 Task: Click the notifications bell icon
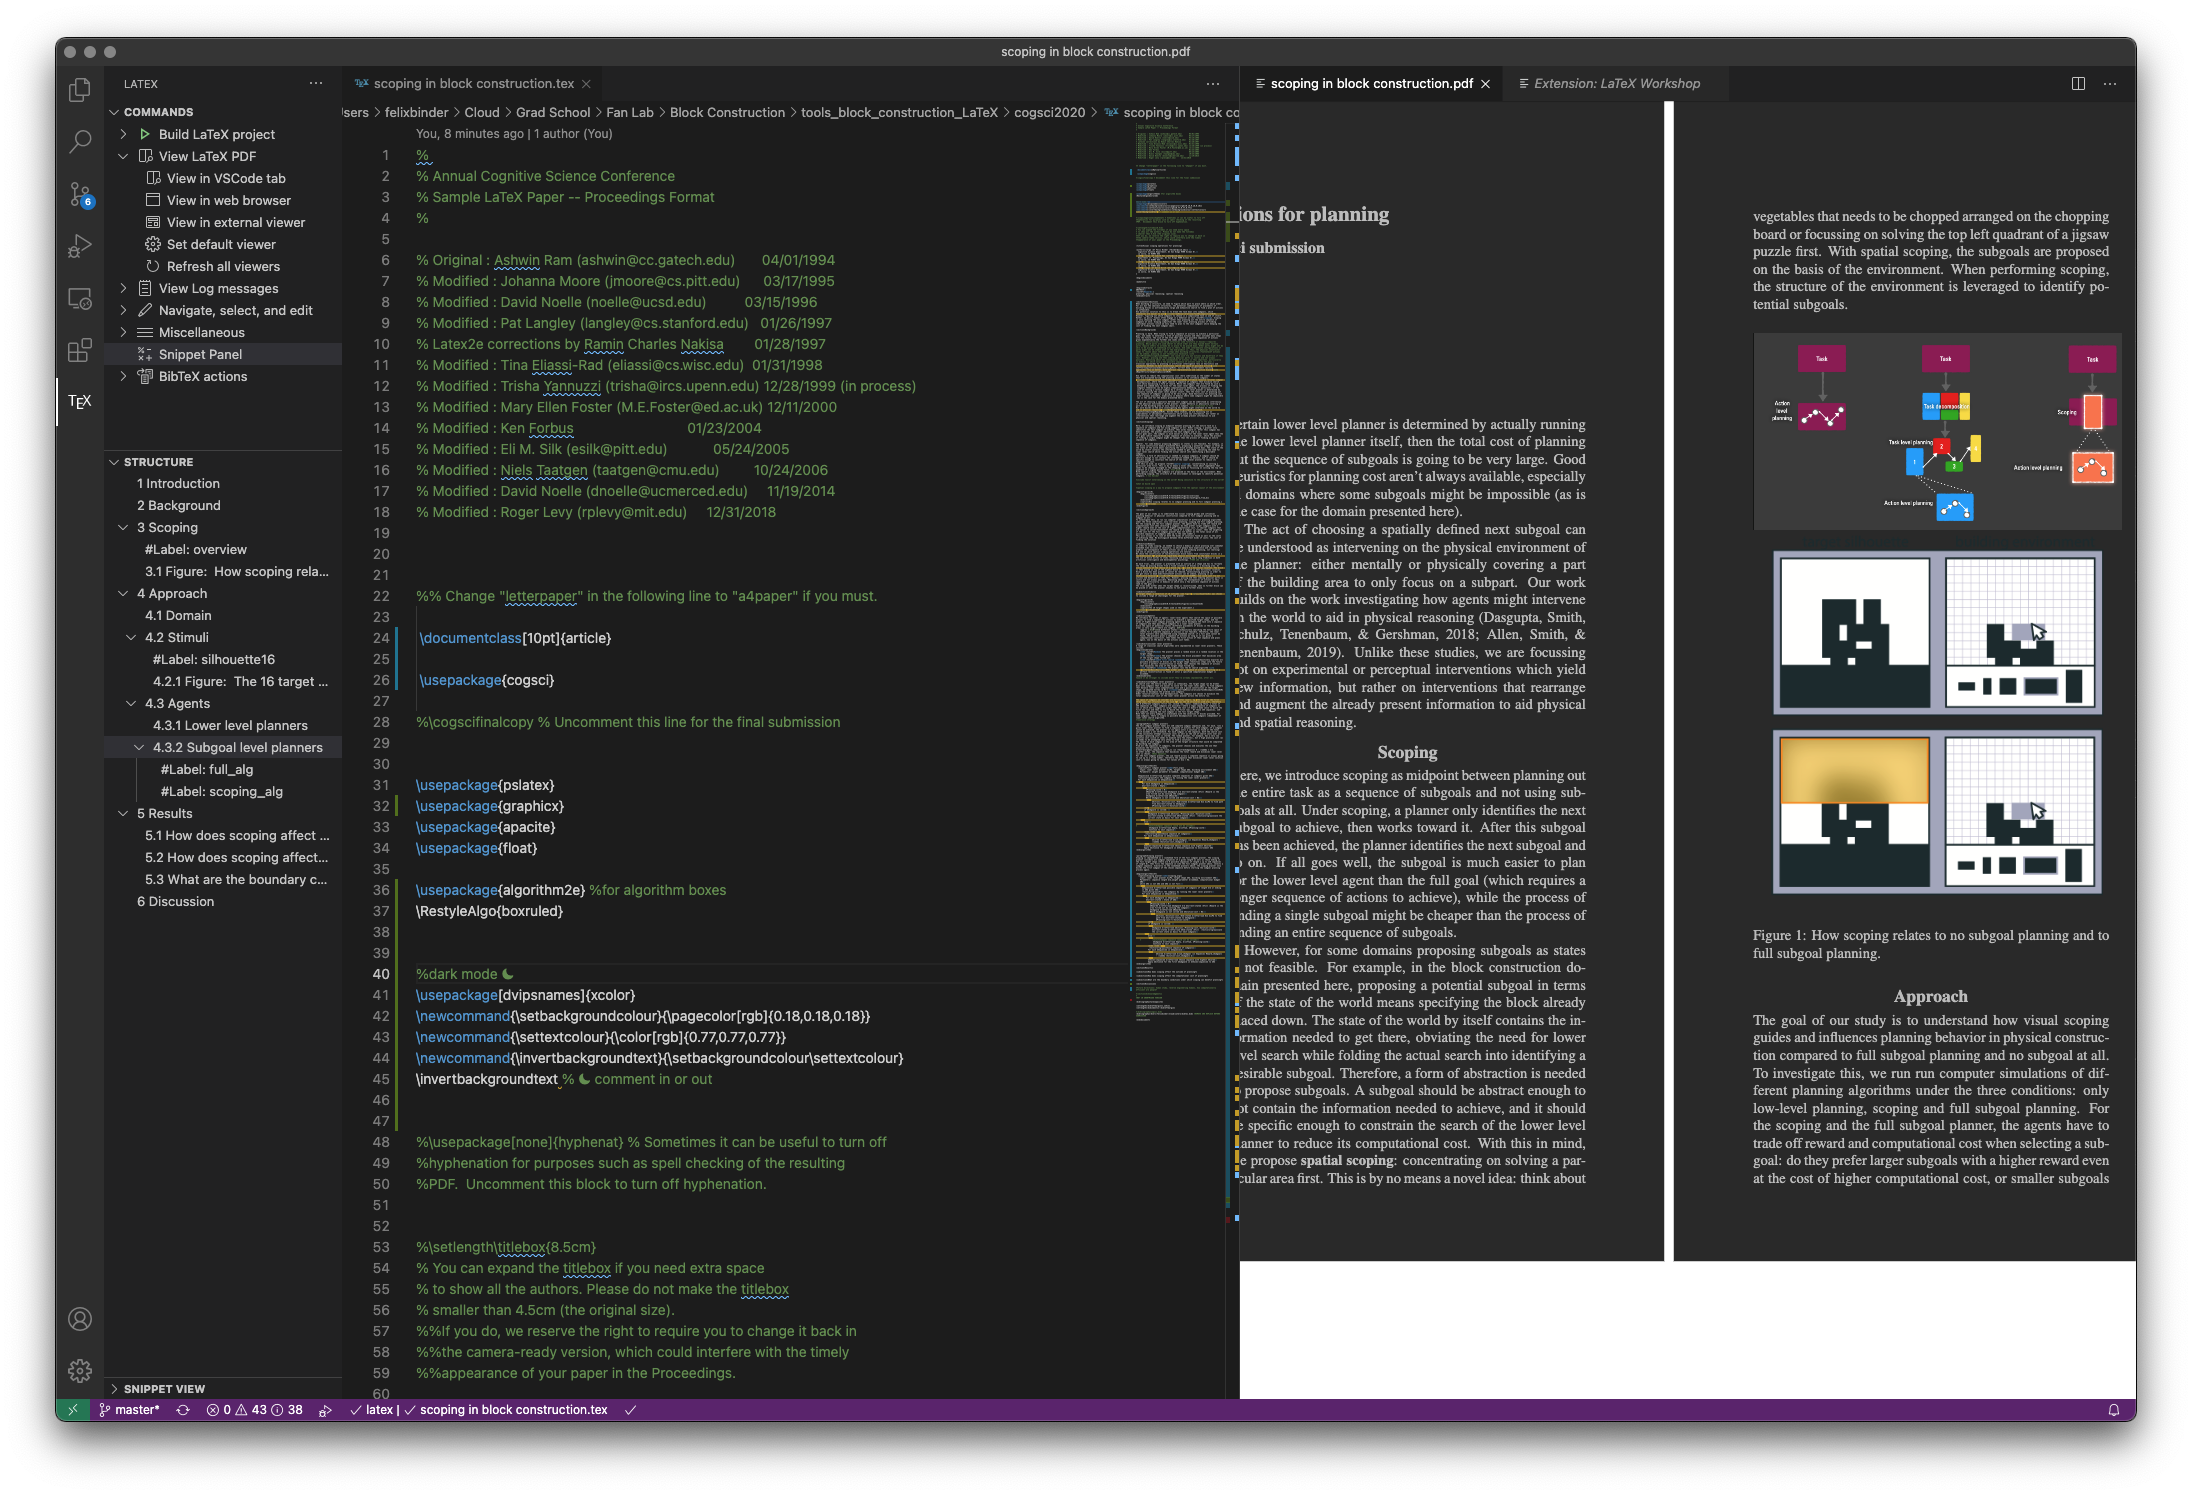tap(2114, 1409)
